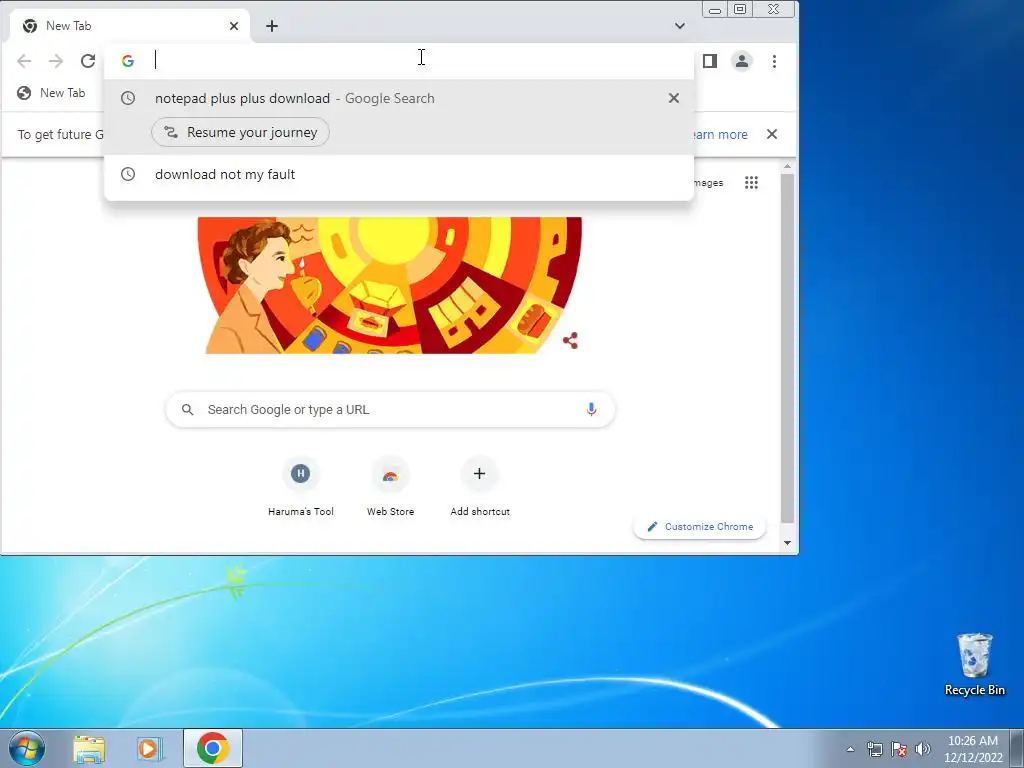The width and height of the screenshot is (1024, 768).
Task: Click the Images link
Action: pos(709,183)
